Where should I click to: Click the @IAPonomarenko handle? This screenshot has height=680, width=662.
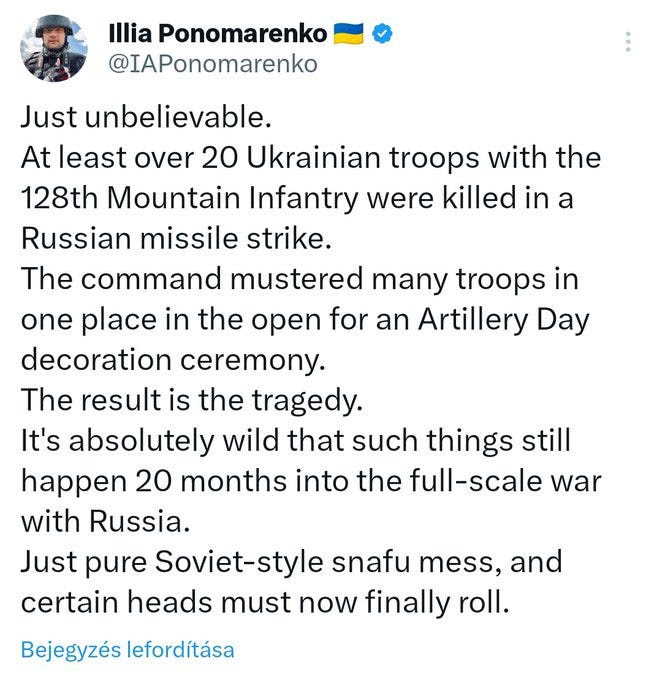pos(213,64)
